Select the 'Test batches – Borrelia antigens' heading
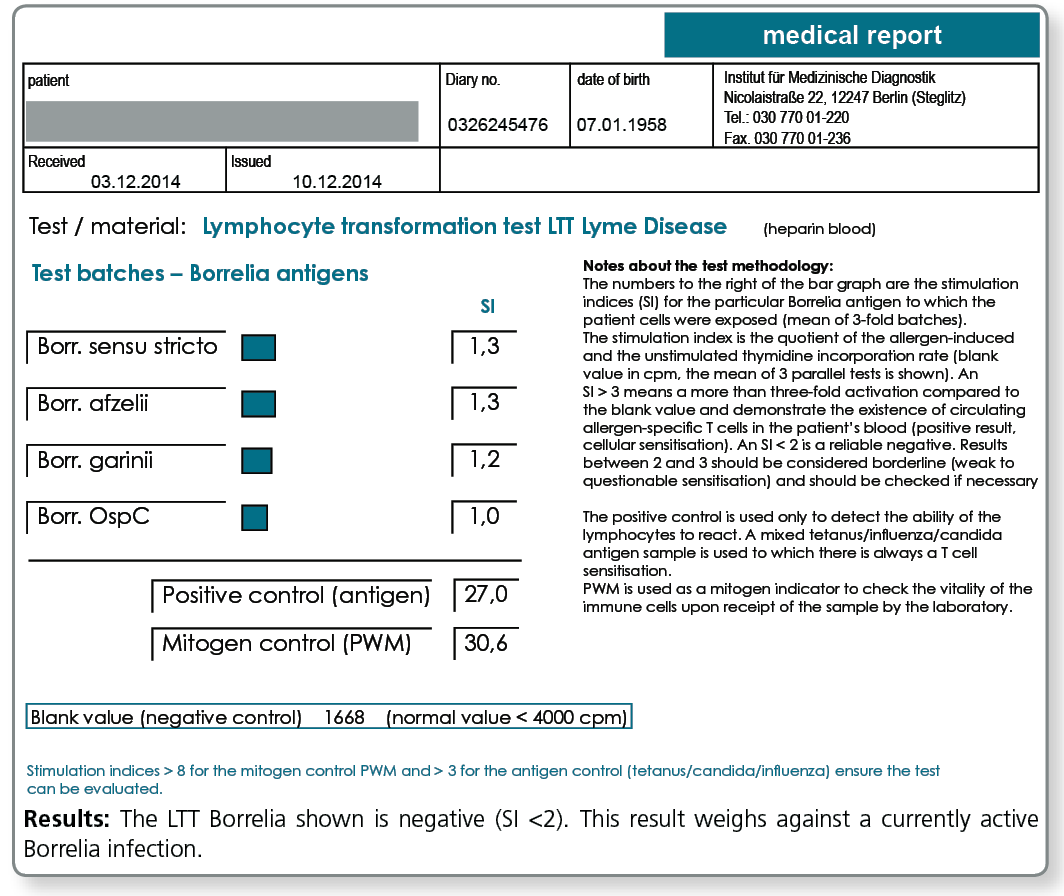1064x896 pixels. (x=200, y=273)
